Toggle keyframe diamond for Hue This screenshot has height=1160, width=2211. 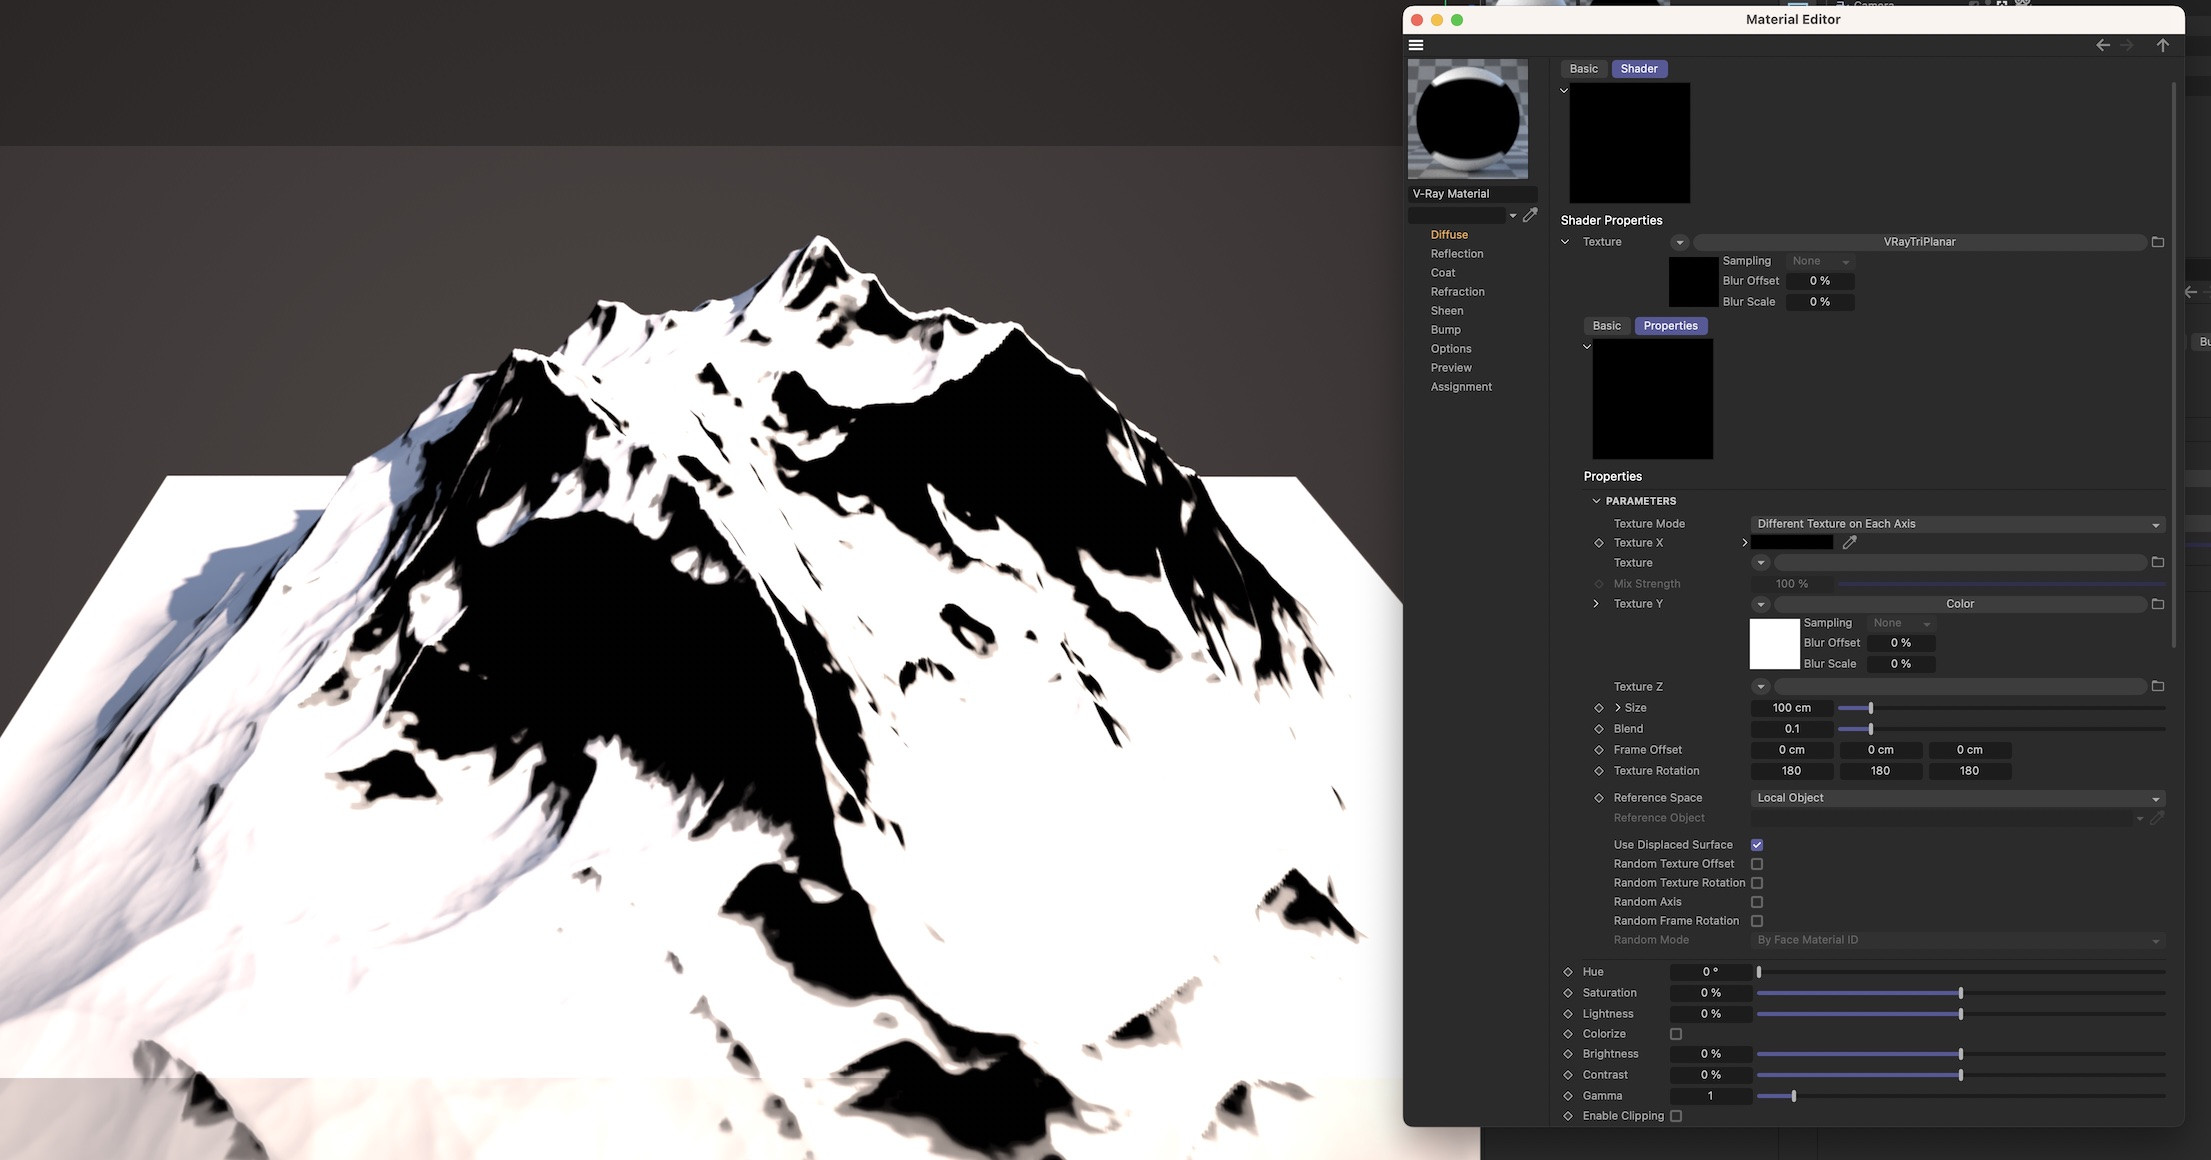[1567, 972]
